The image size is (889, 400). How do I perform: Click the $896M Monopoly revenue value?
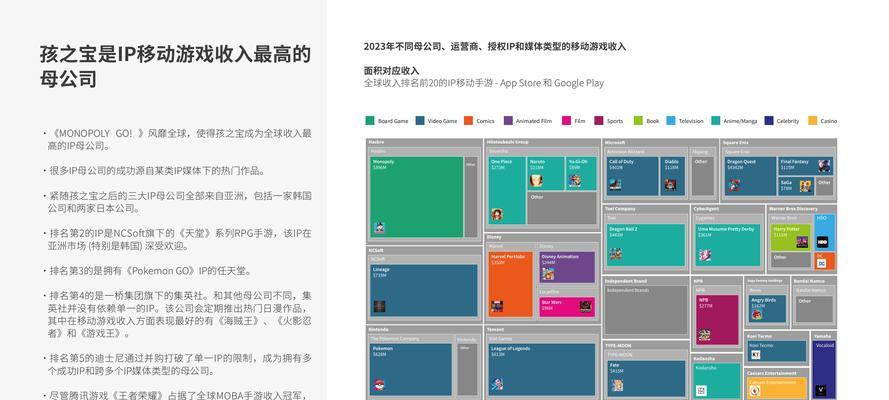(379, 168)
